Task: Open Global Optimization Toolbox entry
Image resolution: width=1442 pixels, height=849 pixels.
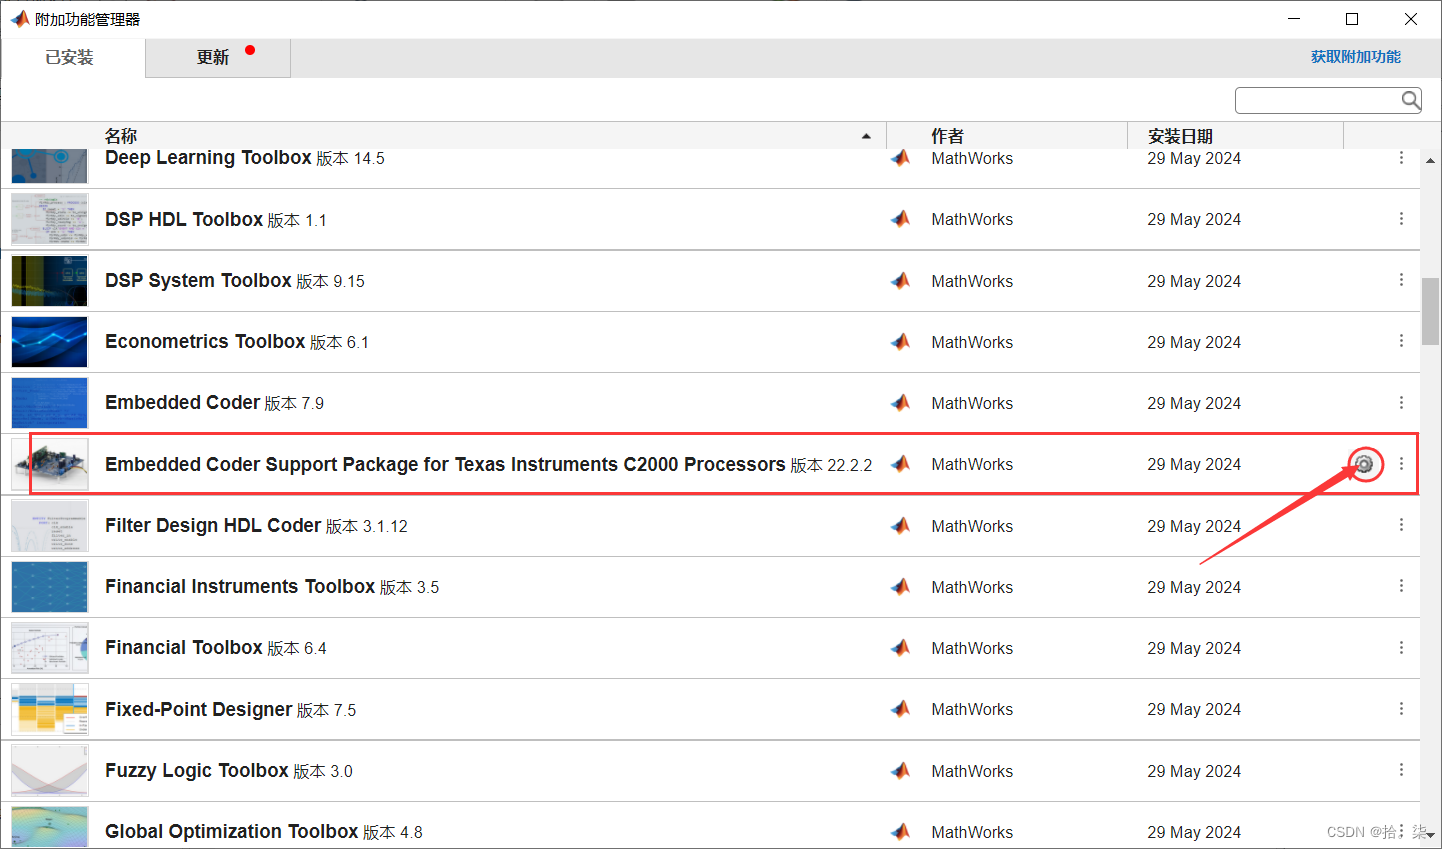Action: 231,832
